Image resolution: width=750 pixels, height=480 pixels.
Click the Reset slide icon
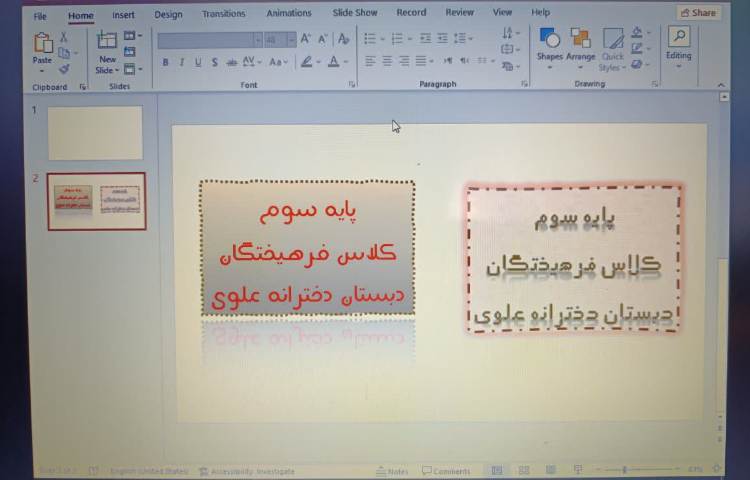(x=130, y=52)
